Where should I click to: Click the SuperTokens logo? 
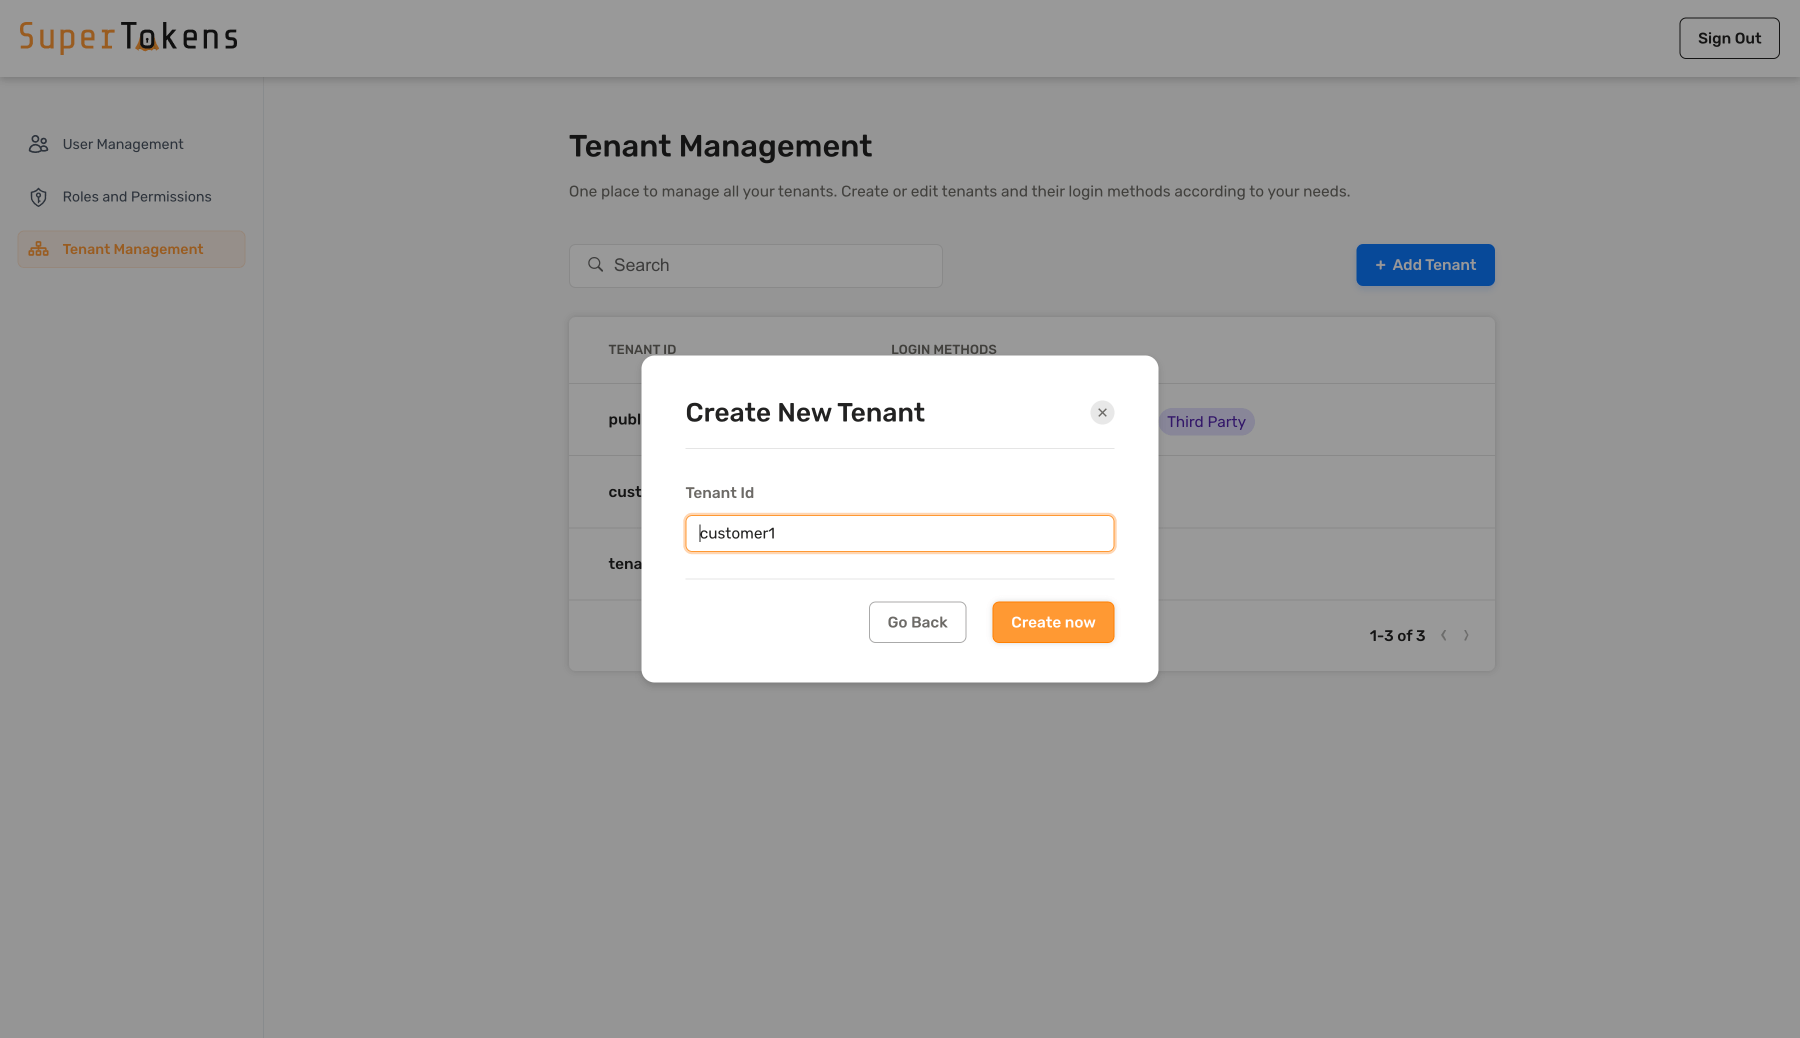coord(128,37)
